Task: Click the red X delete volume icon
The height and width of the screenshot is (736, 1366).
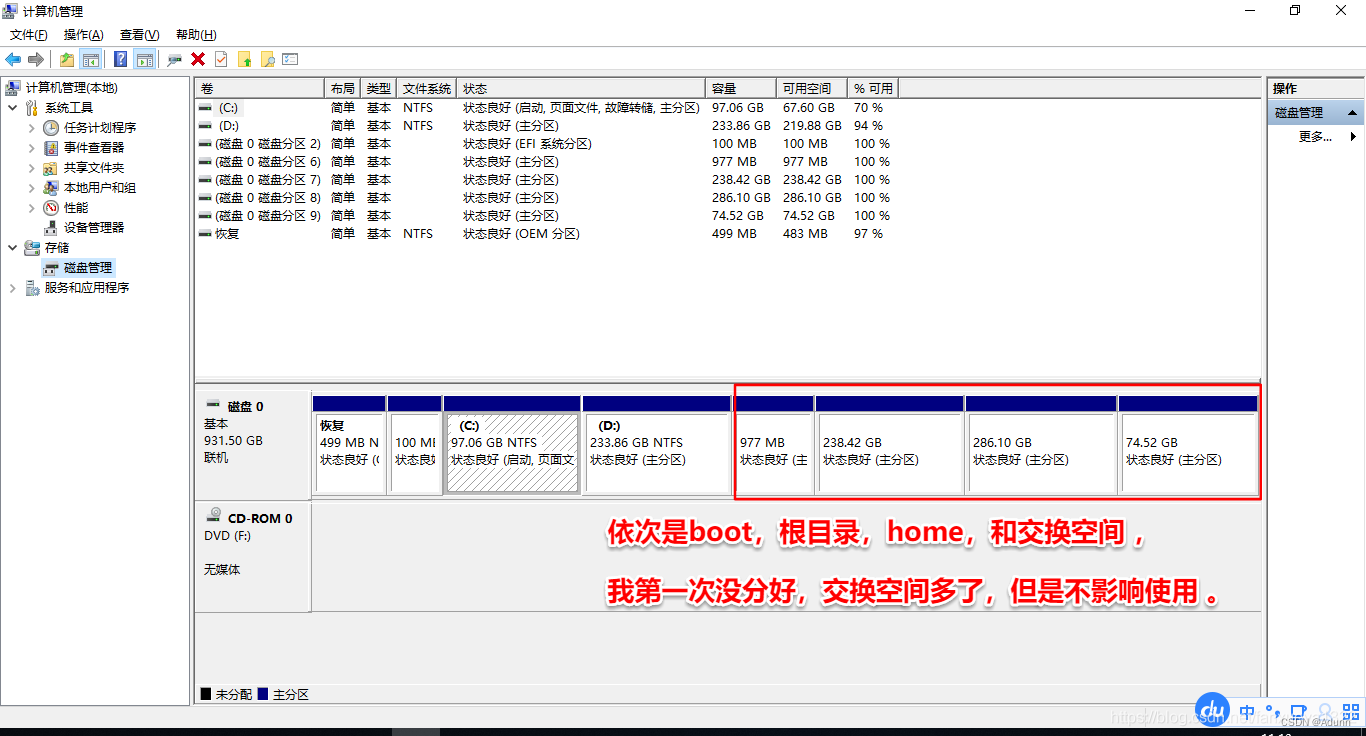Action: (198, 59)
